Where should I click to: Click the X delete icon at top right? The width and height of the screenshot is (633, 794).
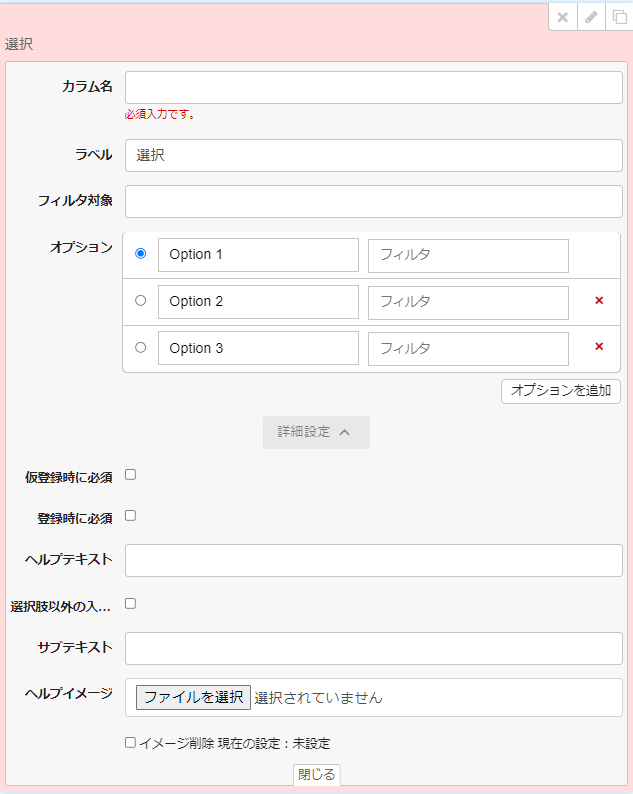pos(563,17)
